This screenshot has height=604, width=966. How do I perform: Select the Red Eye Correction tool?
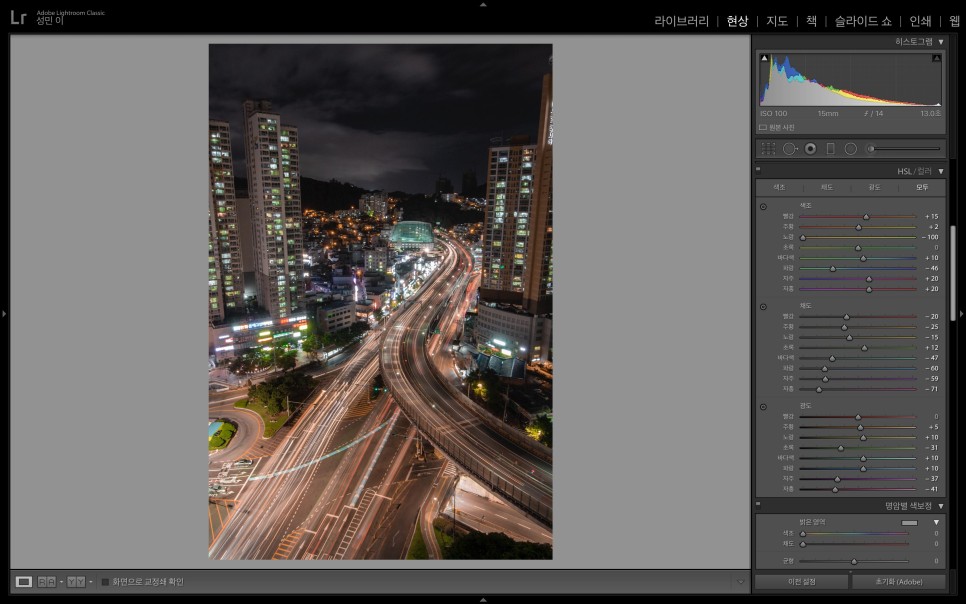click(x=810, y=149)
